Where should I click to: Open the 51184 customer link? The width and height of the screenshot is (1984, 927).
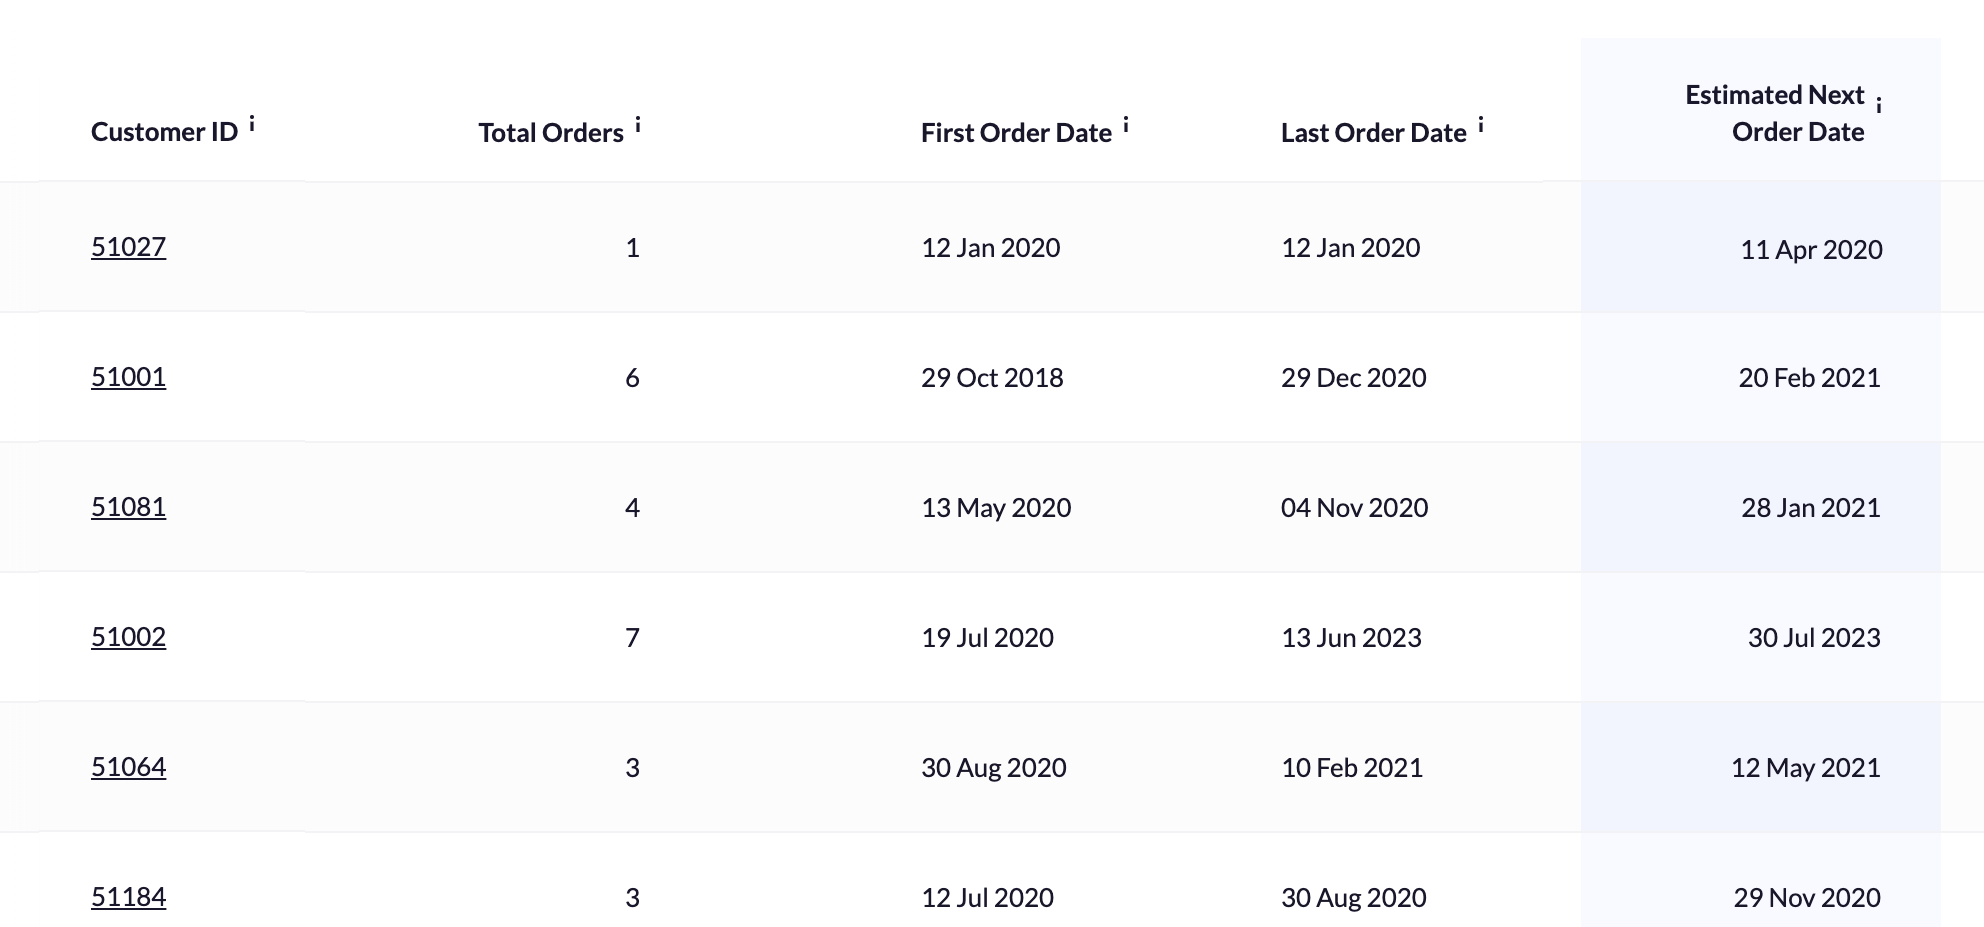[128, 897]
